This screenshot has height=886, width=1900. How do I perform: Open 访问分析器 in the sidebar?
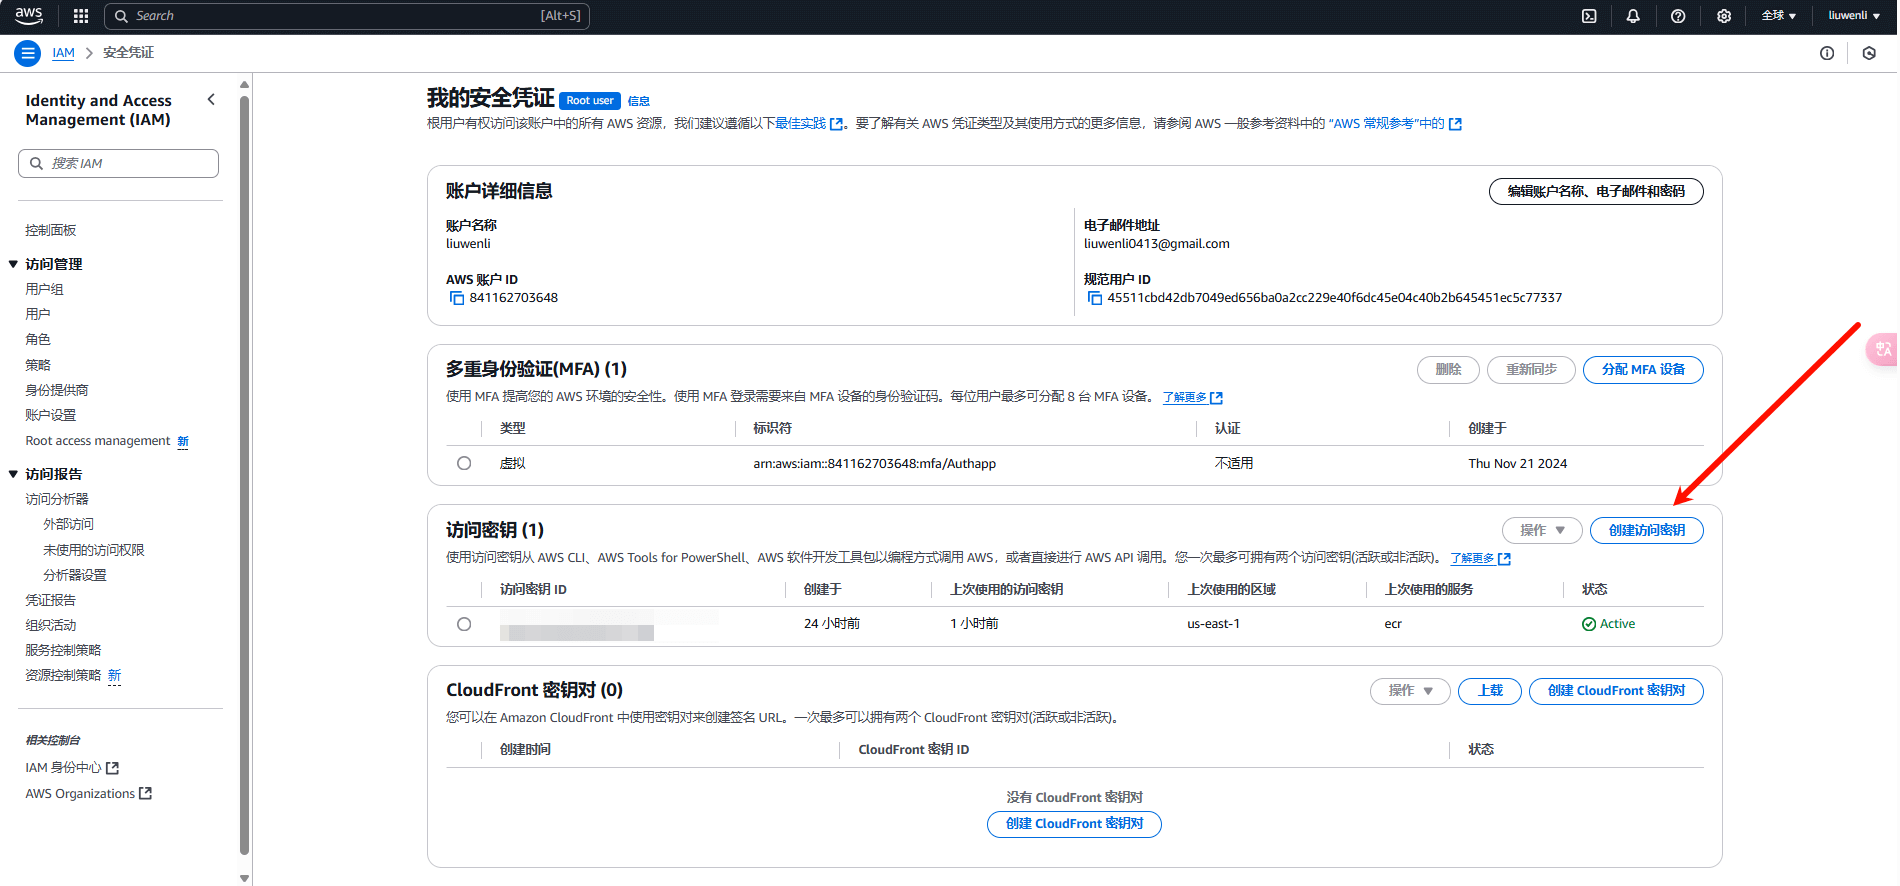[57, 499]
